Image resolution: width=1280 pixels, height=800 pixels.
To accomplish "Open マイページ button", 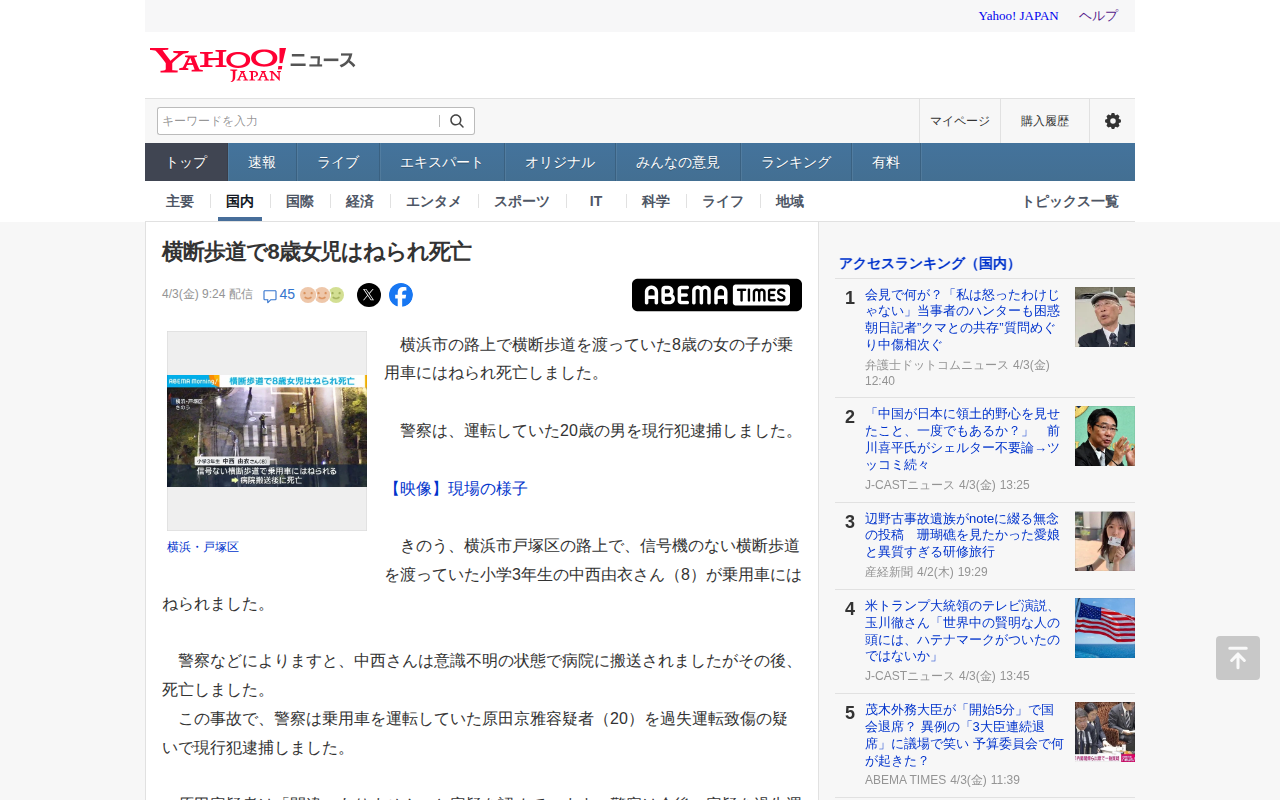I will 959,121.
